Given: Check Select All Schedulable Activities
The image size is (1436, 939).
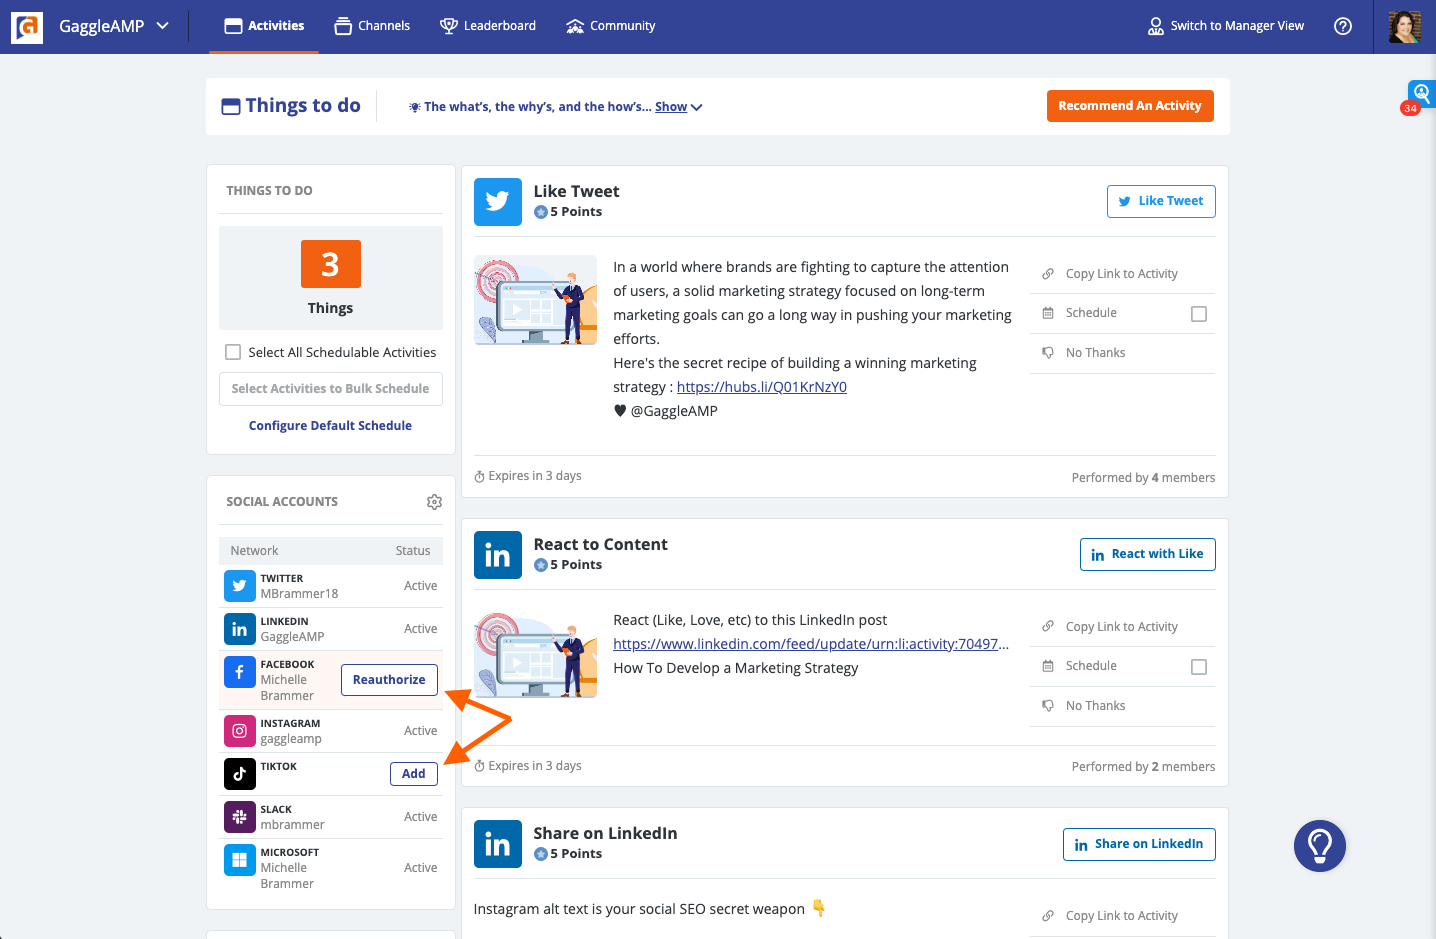Looking at the screenshot, I should (x=233, y=352).
